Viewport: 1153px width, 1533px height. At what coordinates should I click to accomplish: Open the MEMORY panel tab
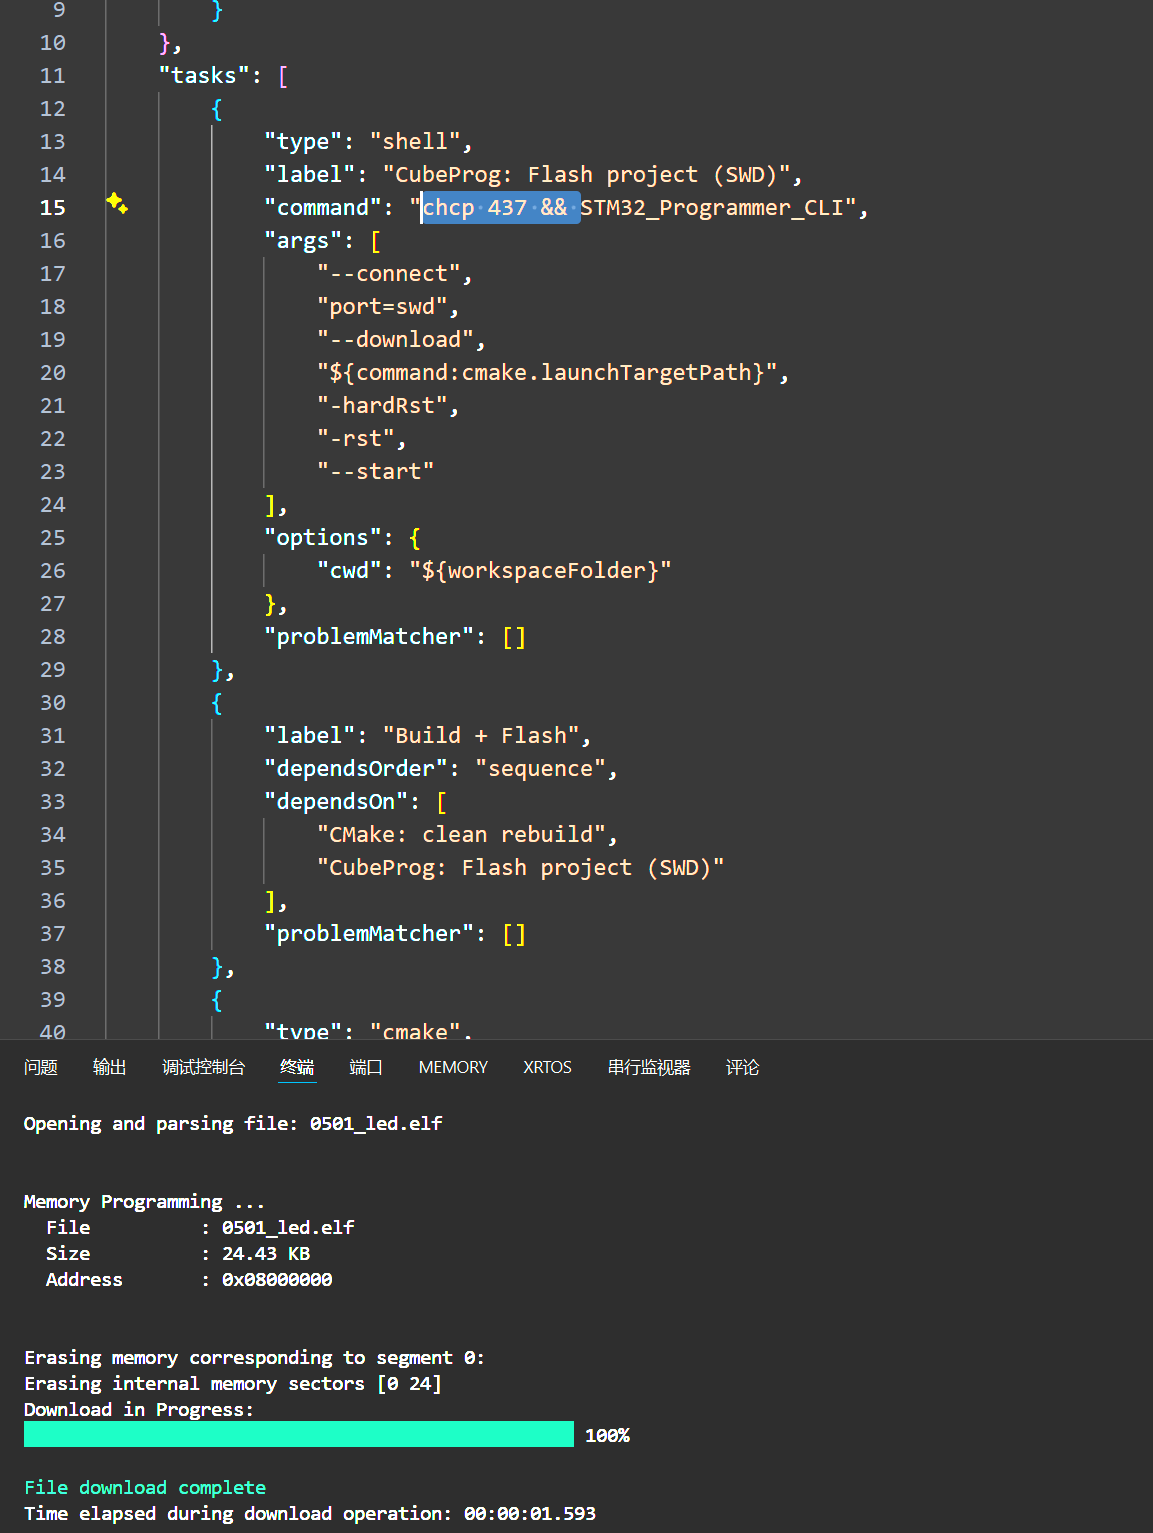[453, 1068]
